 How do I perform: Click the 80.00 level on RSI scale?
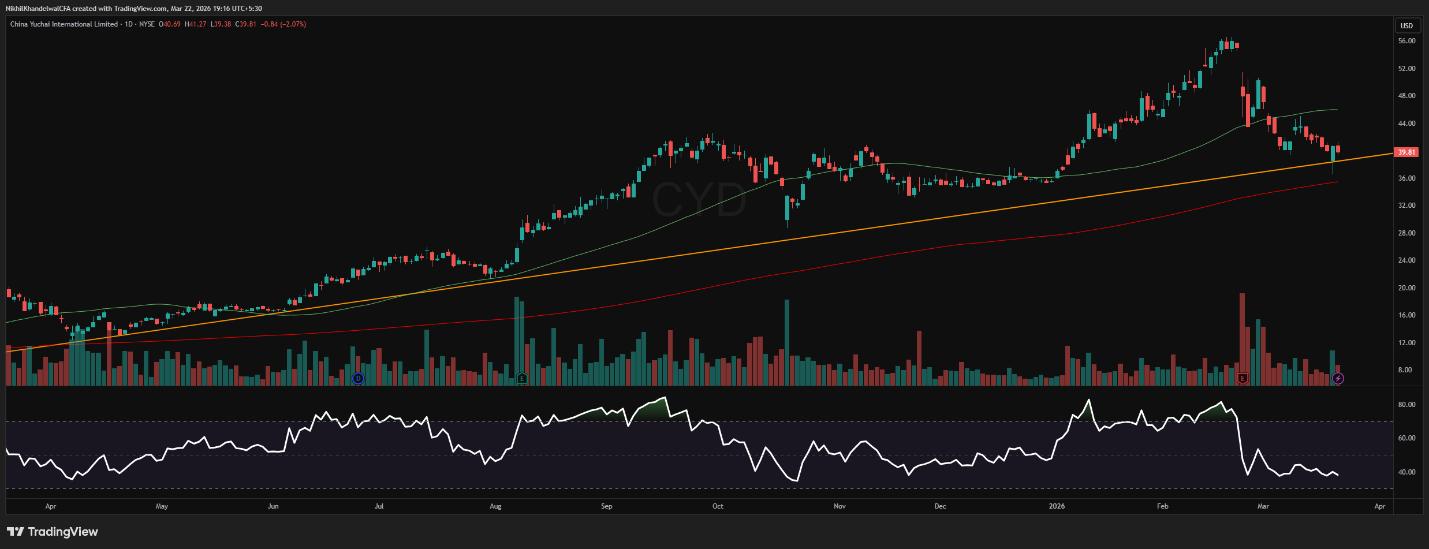tap(1406, 405)
